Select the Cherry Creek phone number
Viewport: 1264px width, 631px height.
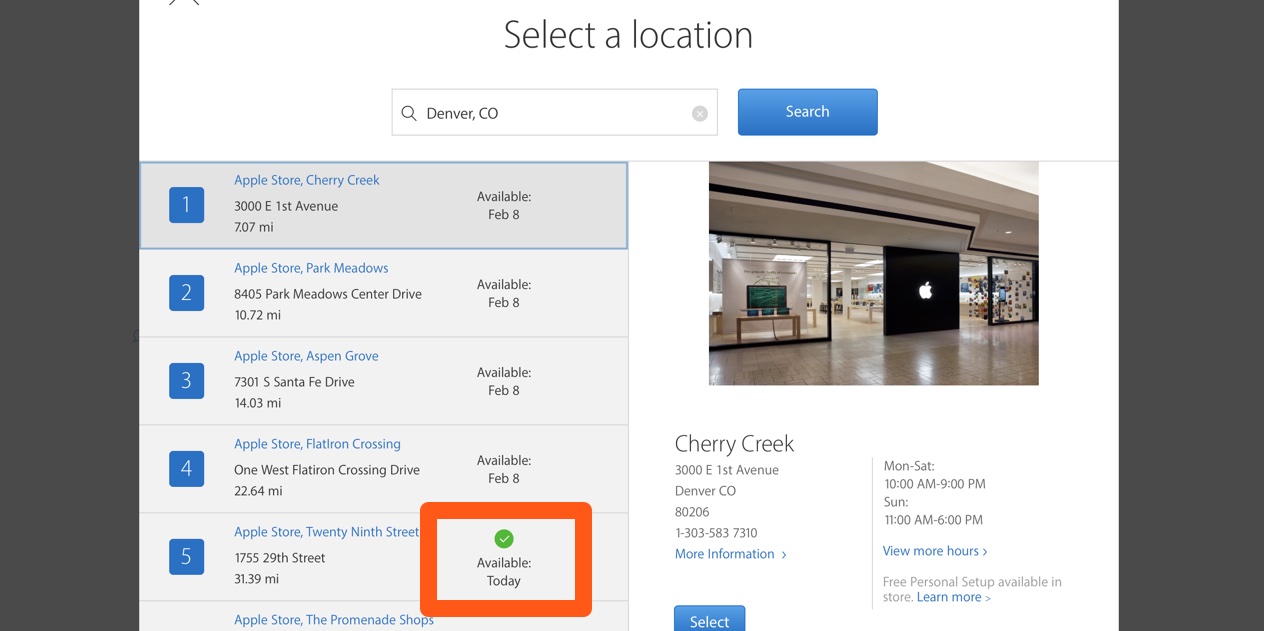[715, 532]
